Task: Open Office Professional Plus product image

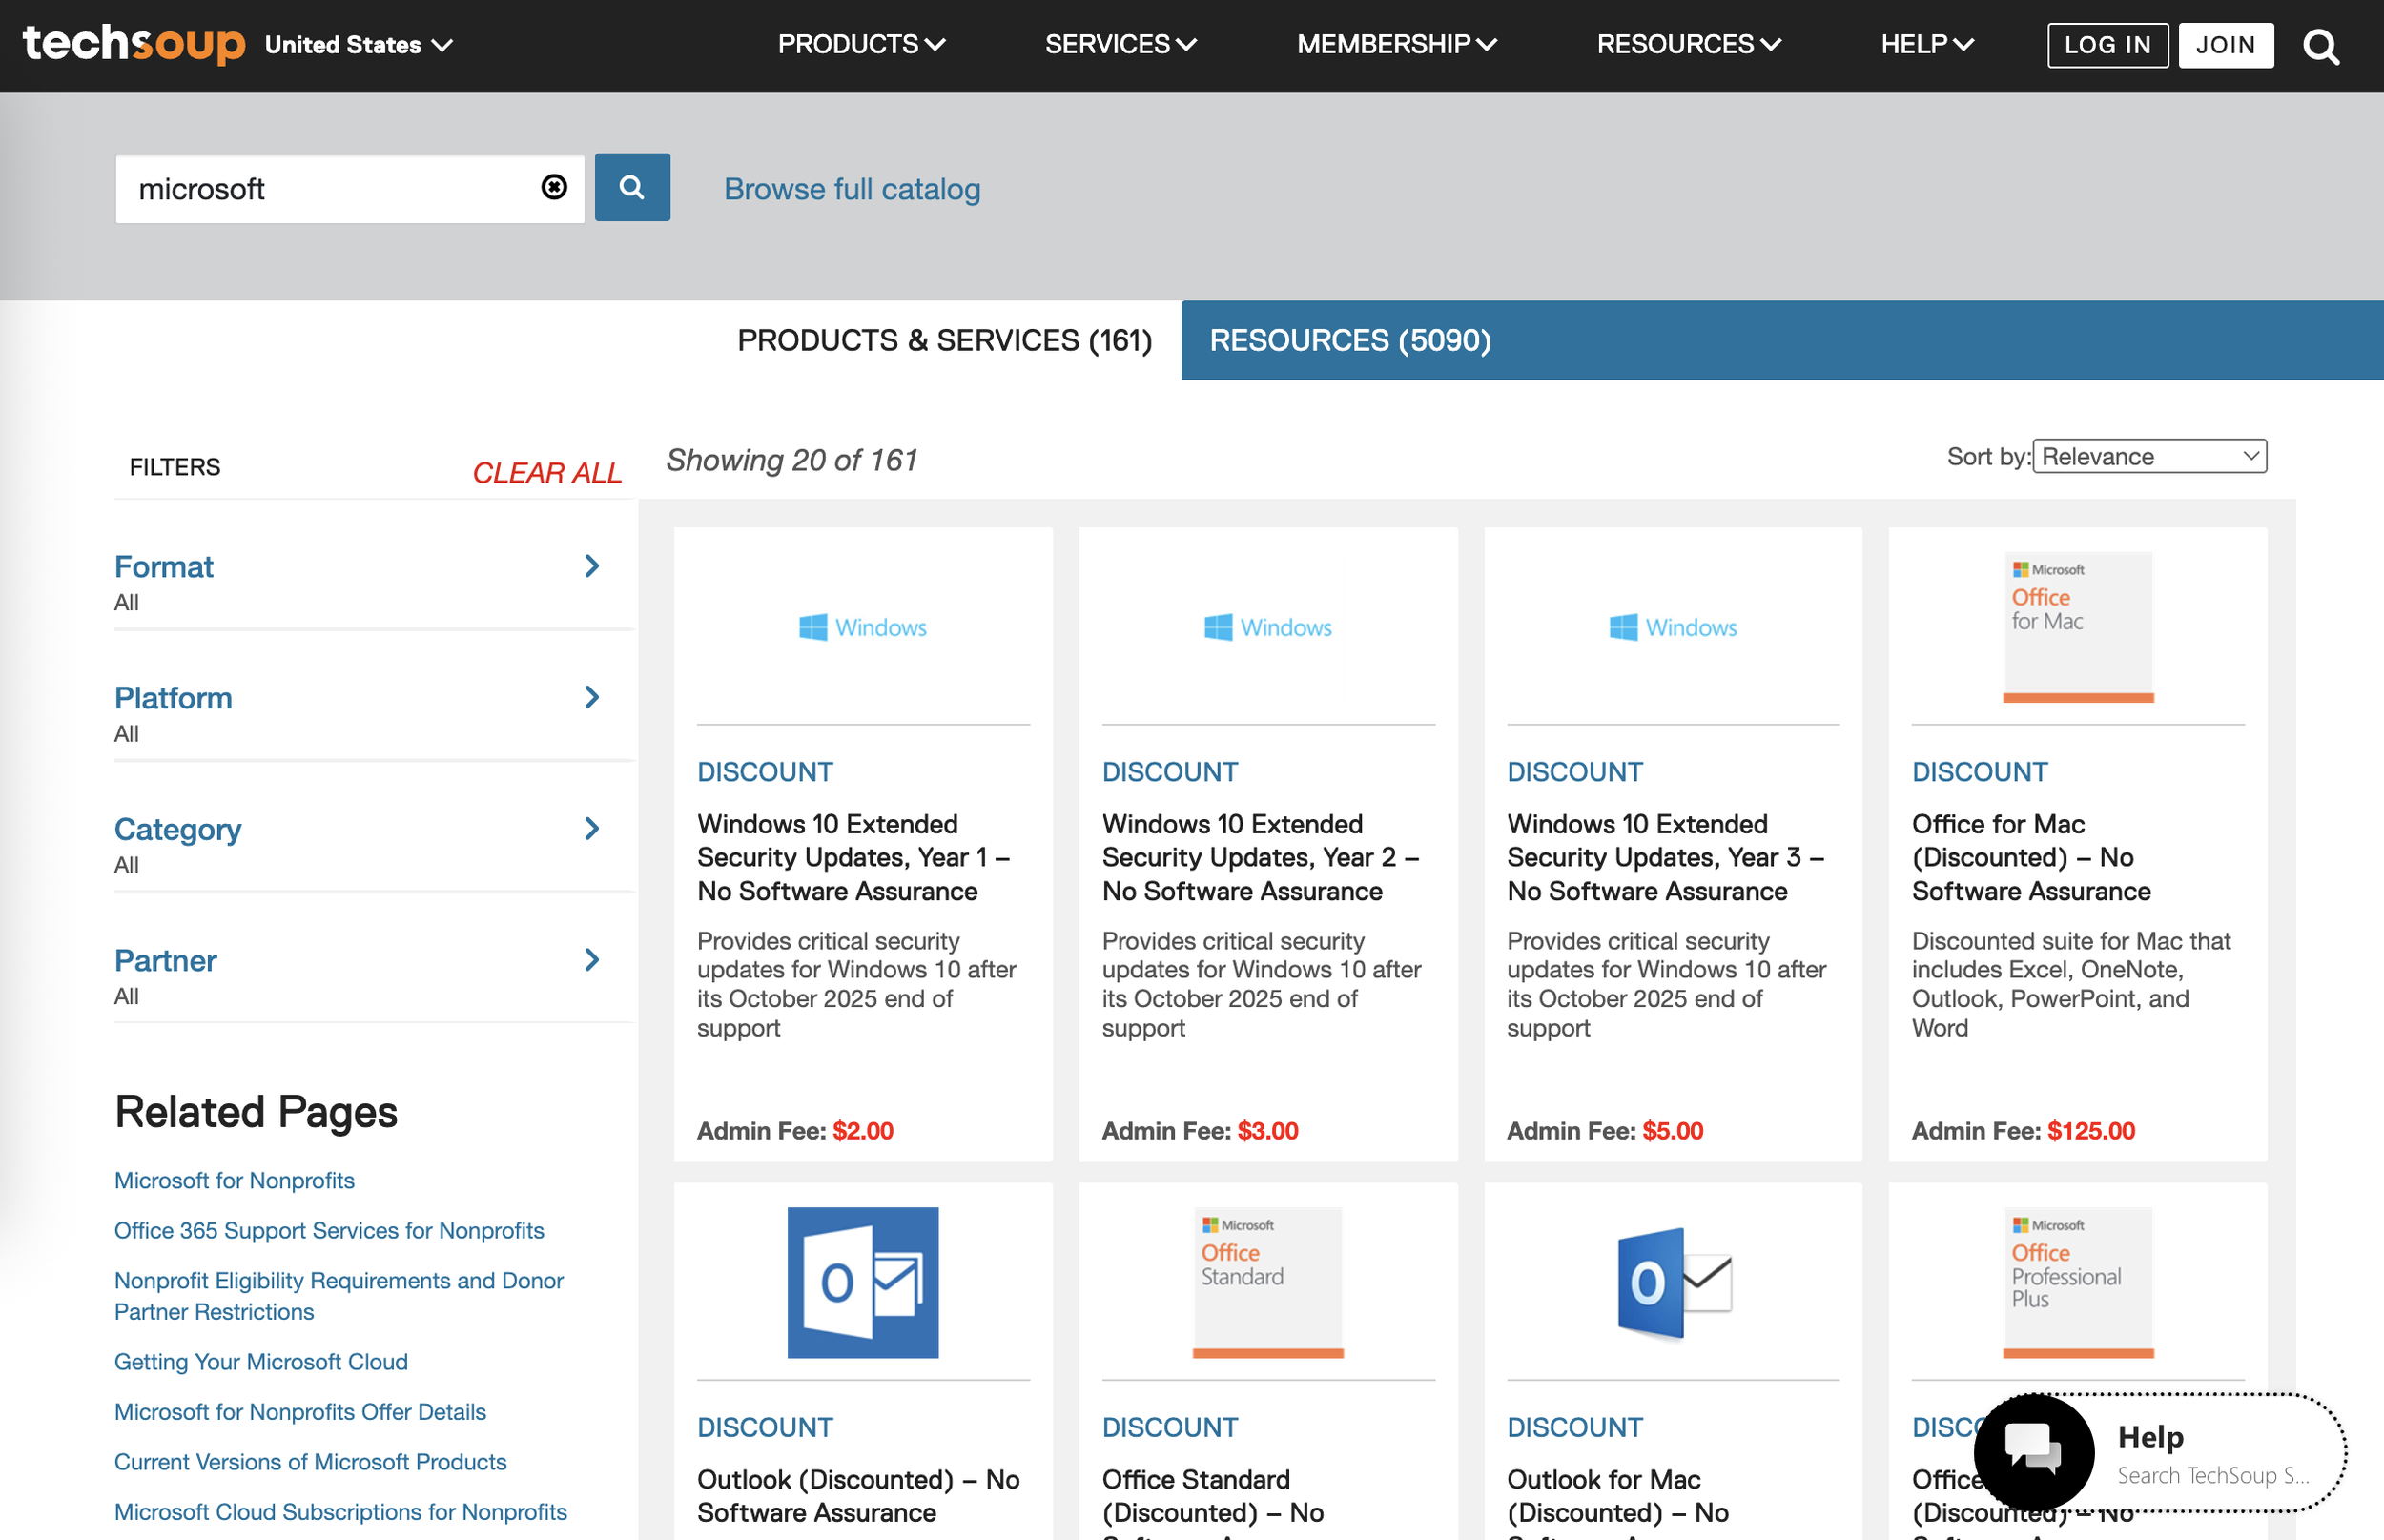Action: [2078, 1282]
